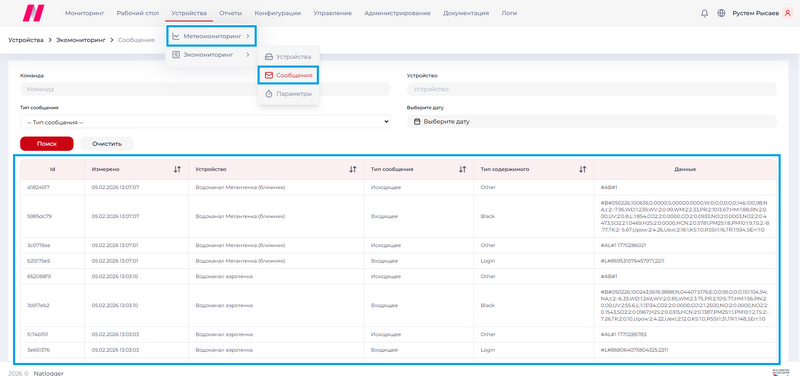Click the icon beside Экомониторинг menu entry
The height and width of the screenshot is (376, 800).
coord(176,55)
